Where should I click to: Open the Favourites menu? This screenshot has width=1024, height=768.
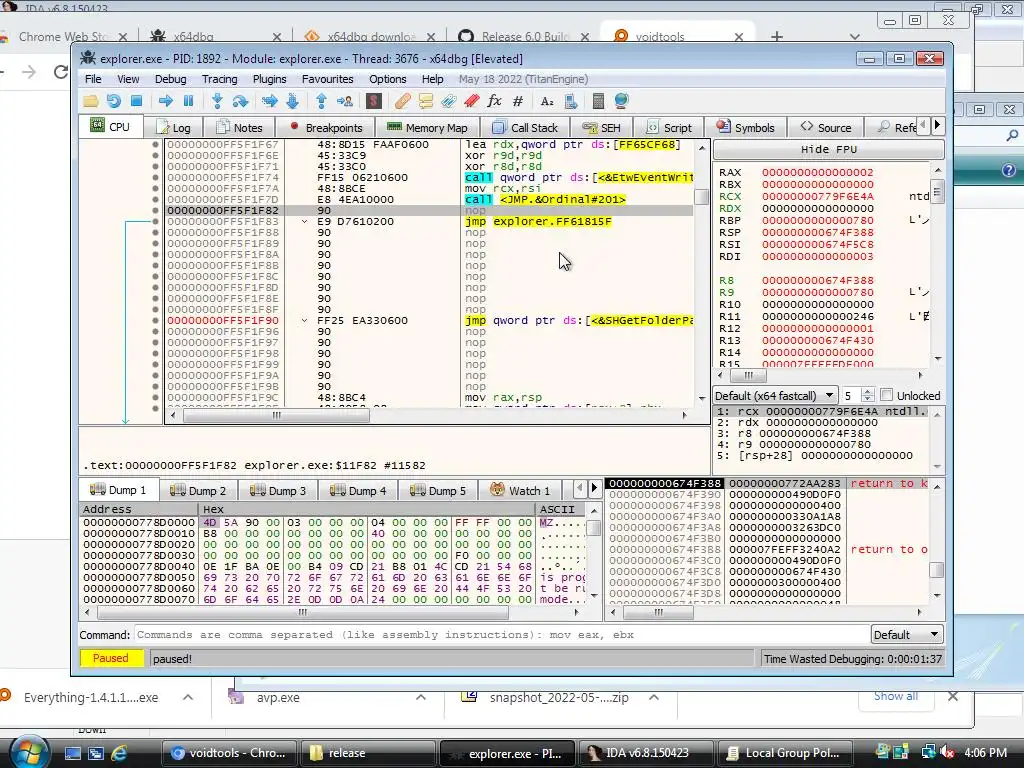(x=328, y=79)
